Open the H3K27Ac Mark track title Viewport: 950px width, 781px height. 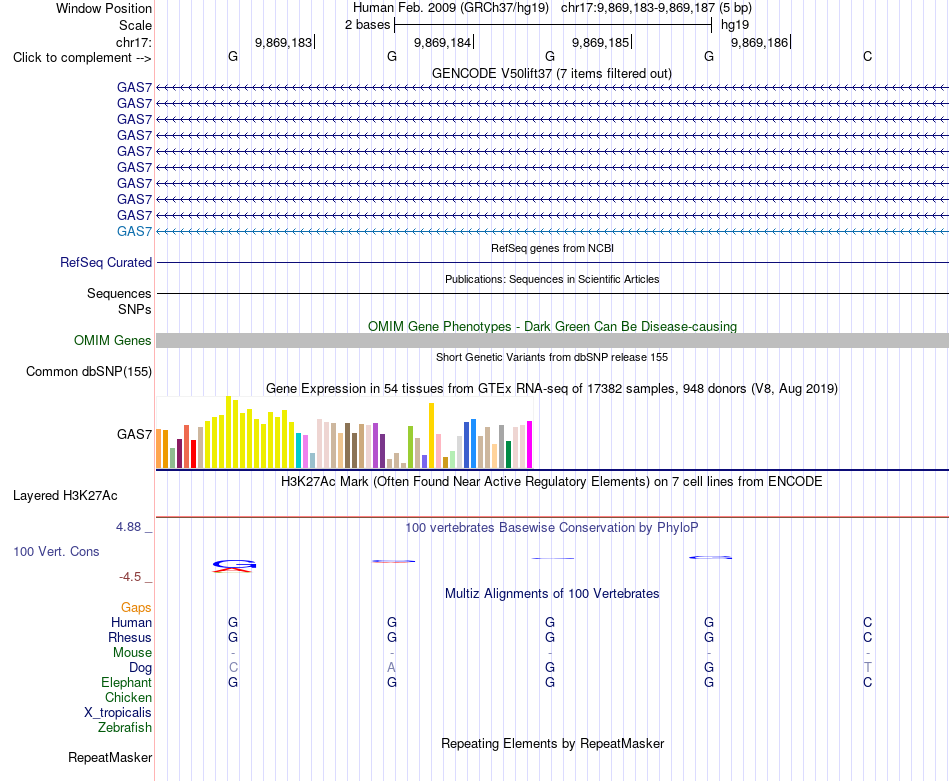tap(552, 482)
